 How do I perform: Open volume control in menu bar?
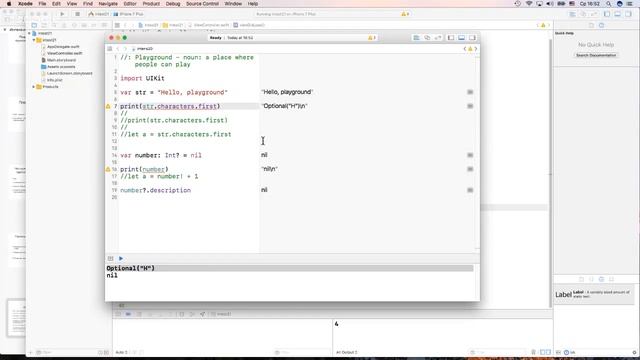(550, 4)
